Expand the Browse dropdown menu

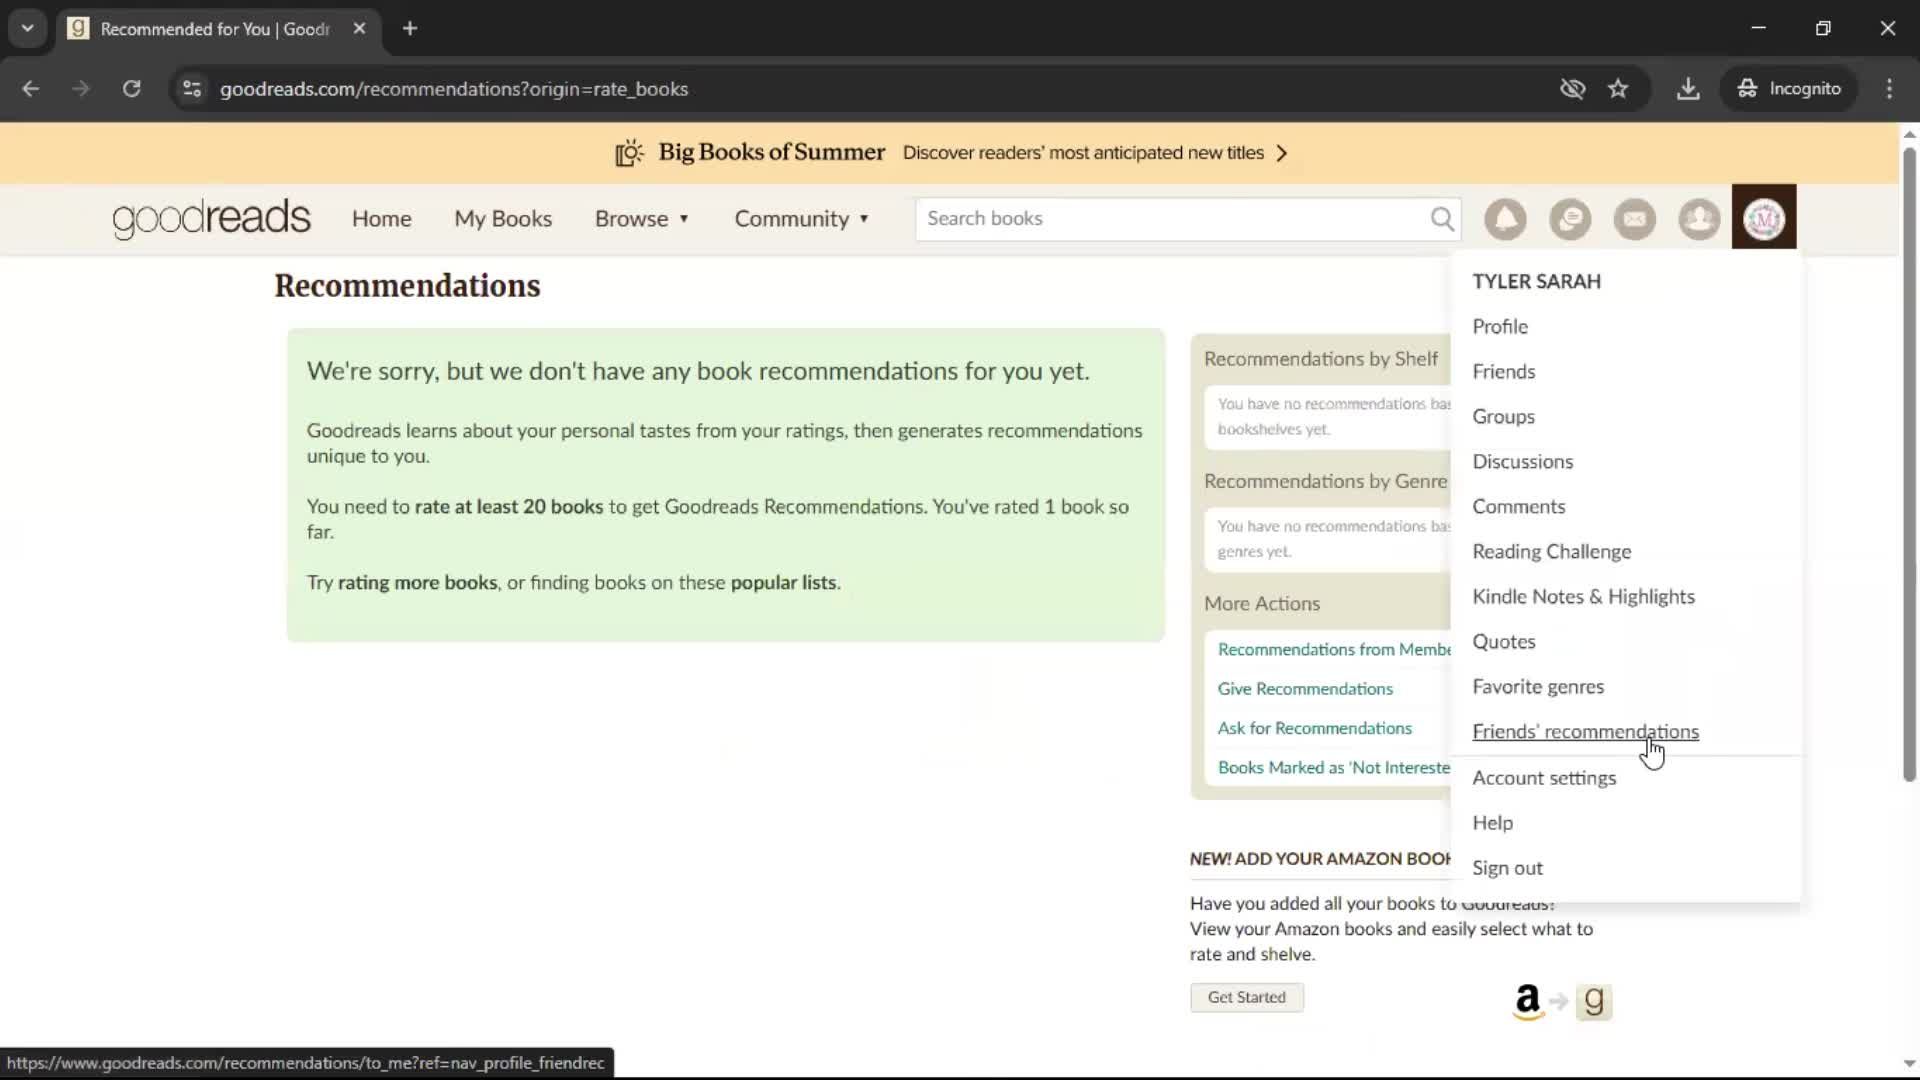[x=642, y=219]
